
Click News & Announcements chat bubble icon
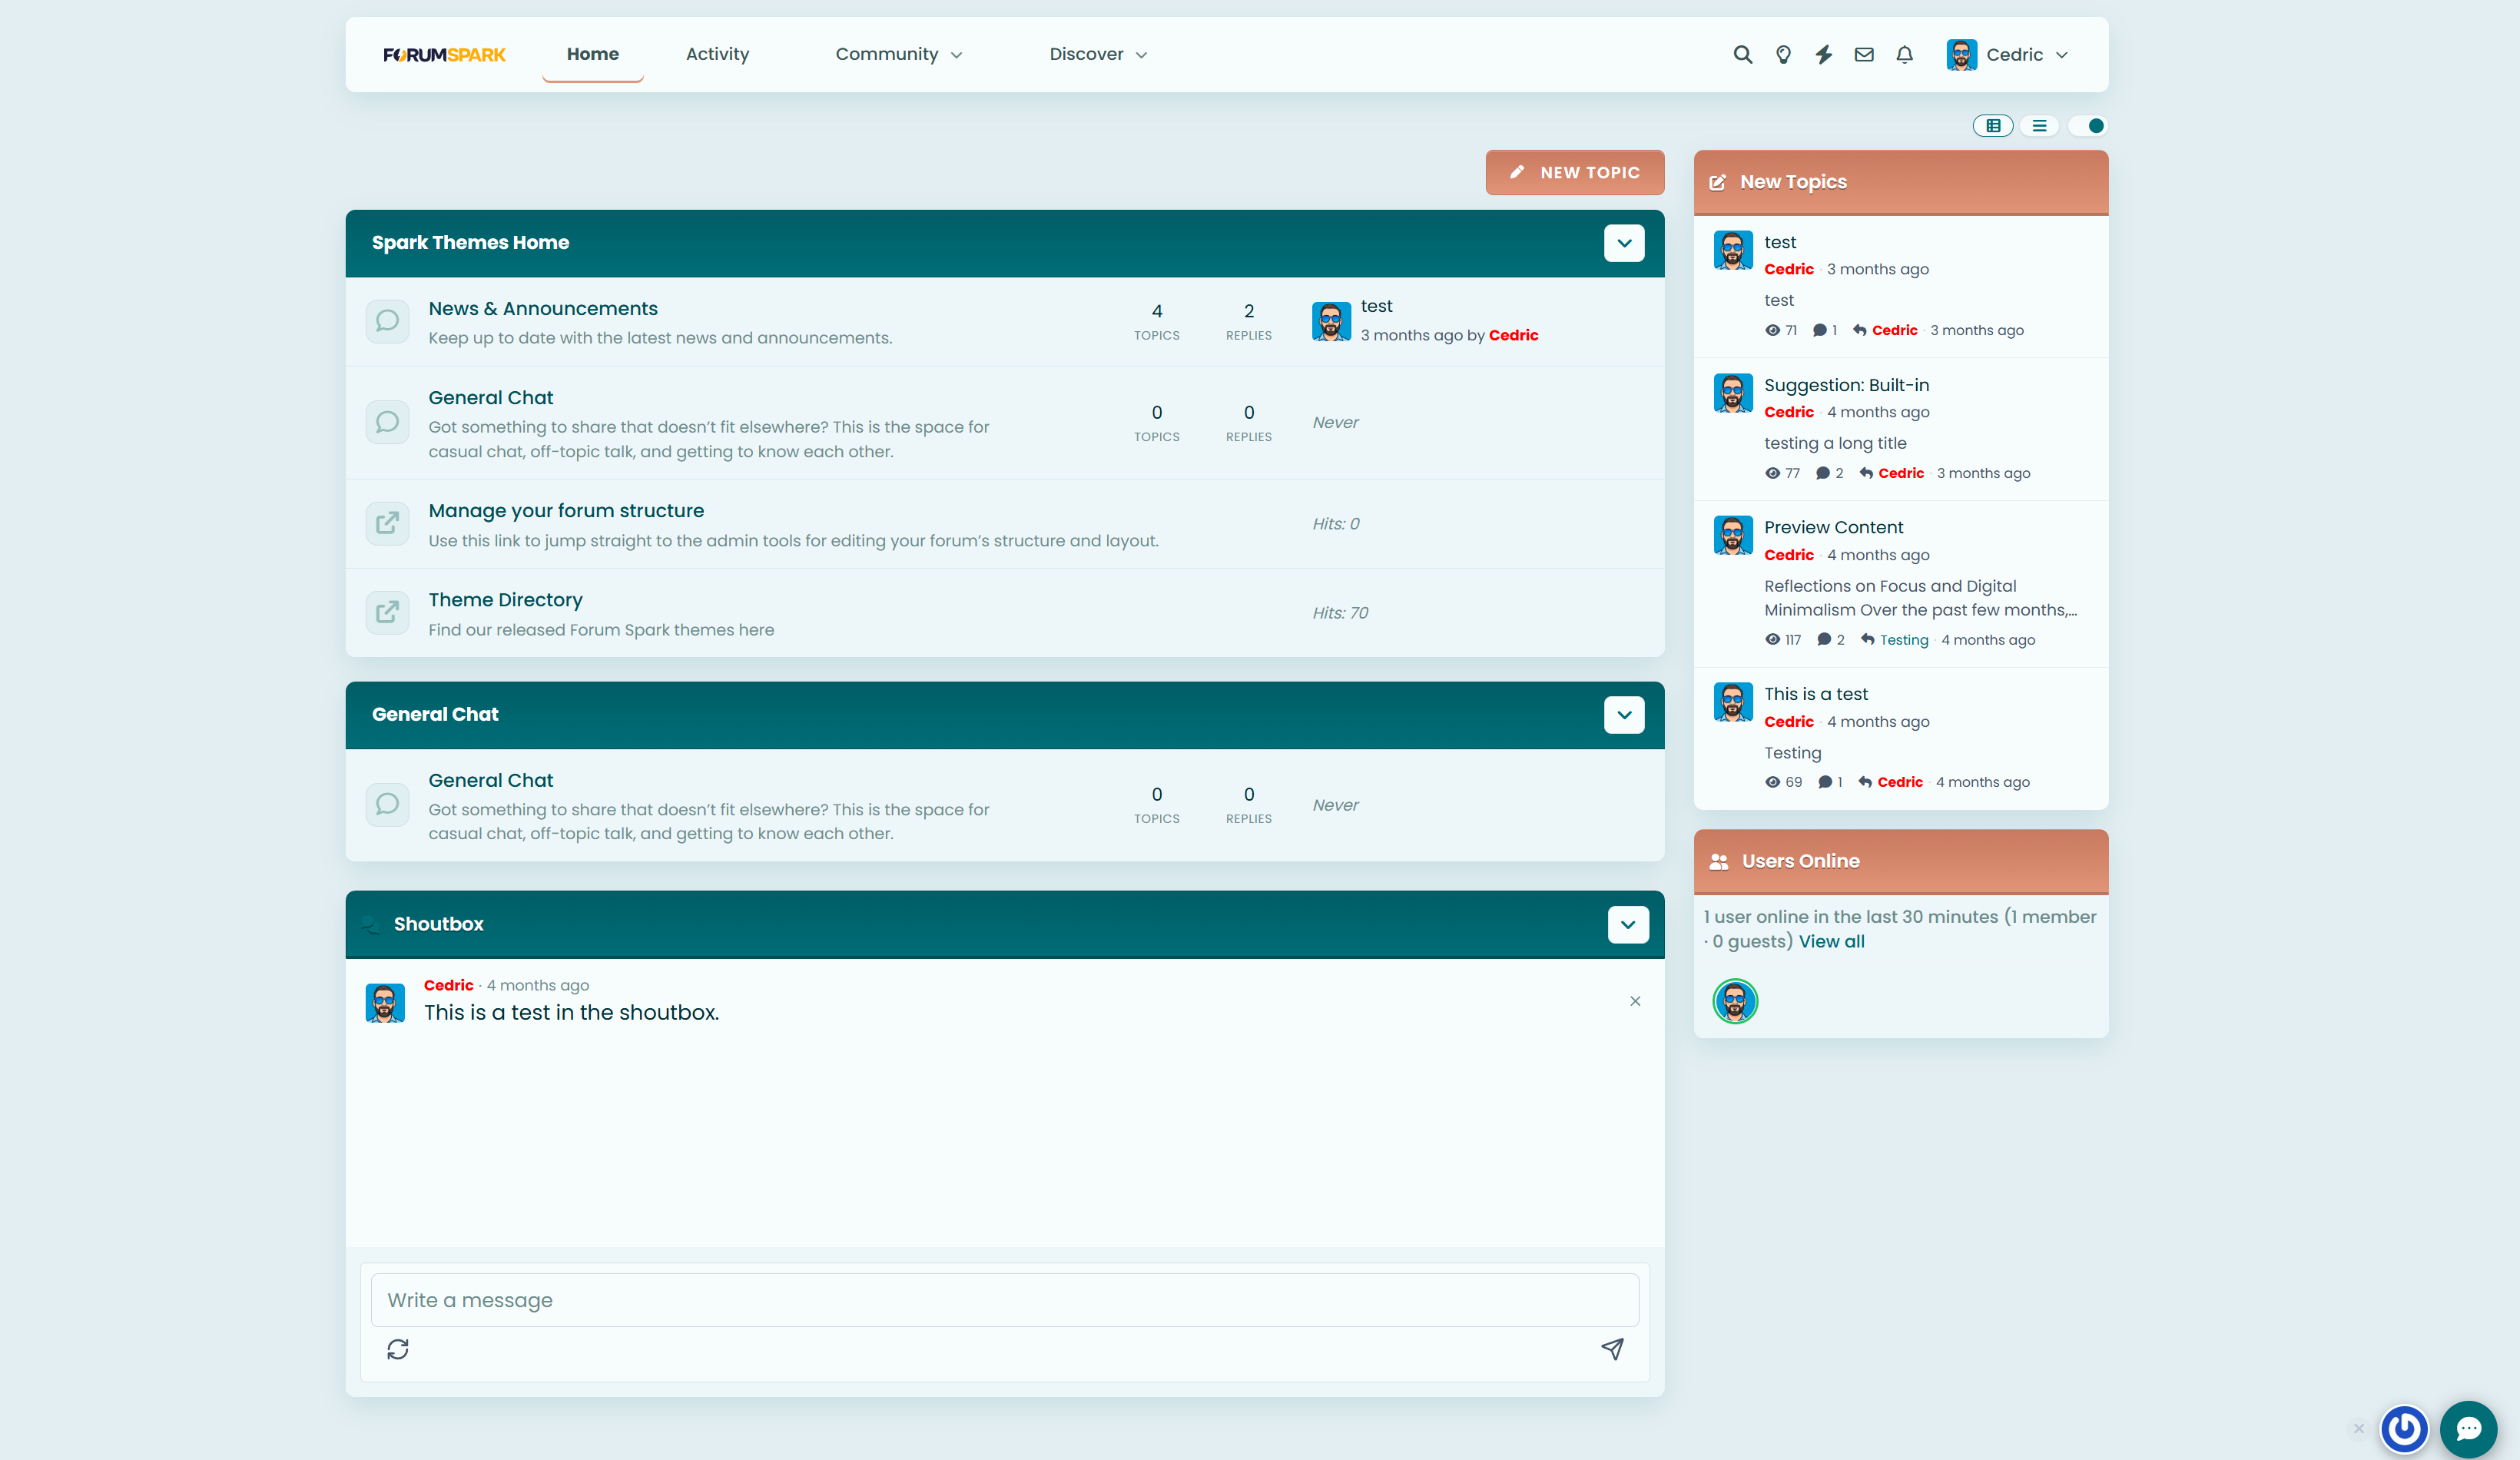coord(387,321)
